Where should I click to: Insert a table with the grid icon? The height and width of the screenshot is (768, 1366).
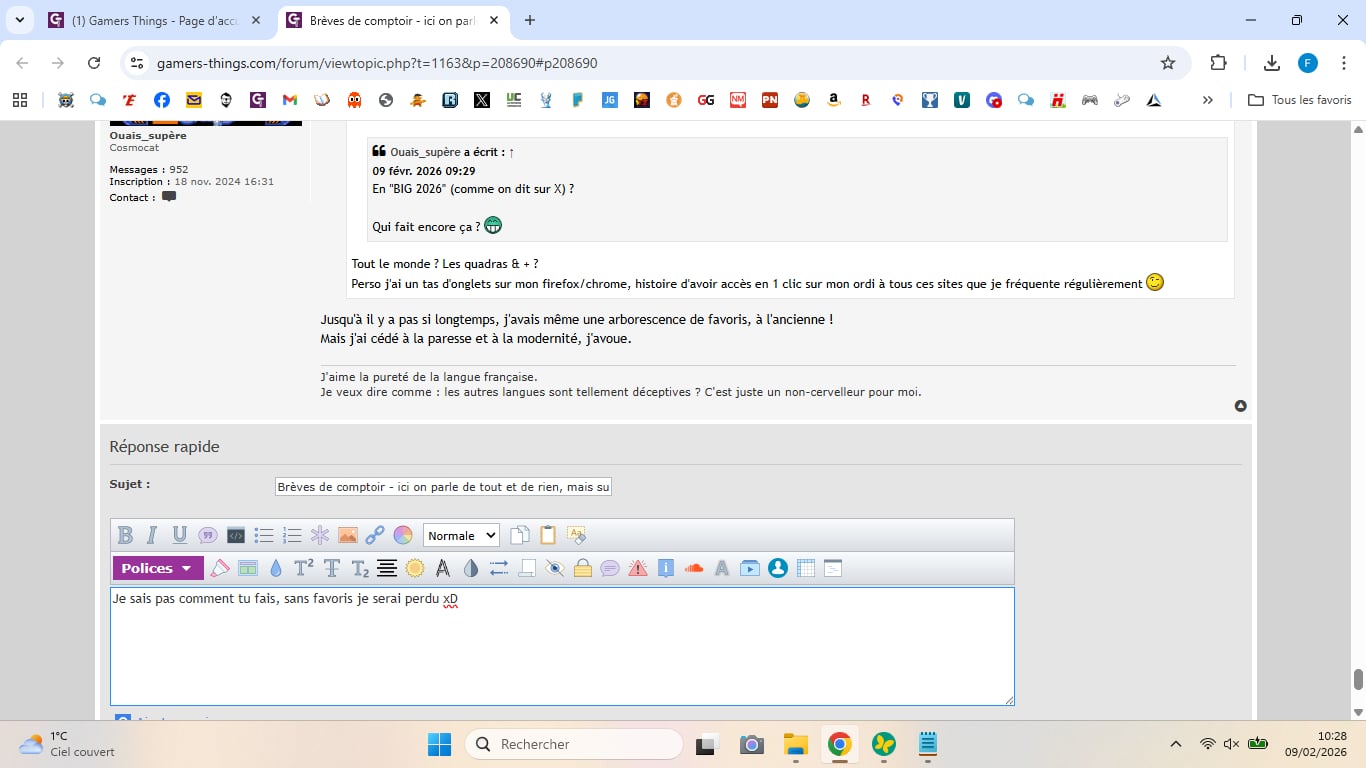point(806,568)
